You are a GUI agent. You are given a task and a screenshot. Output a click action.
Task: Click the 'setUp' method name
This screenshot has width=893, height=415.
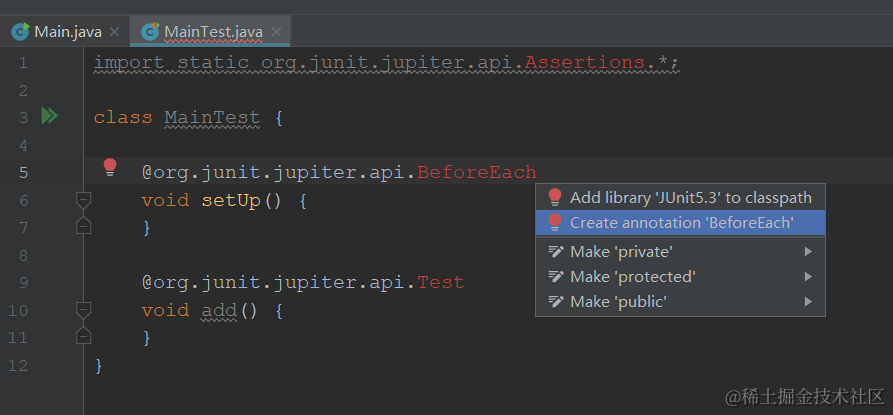231,200
